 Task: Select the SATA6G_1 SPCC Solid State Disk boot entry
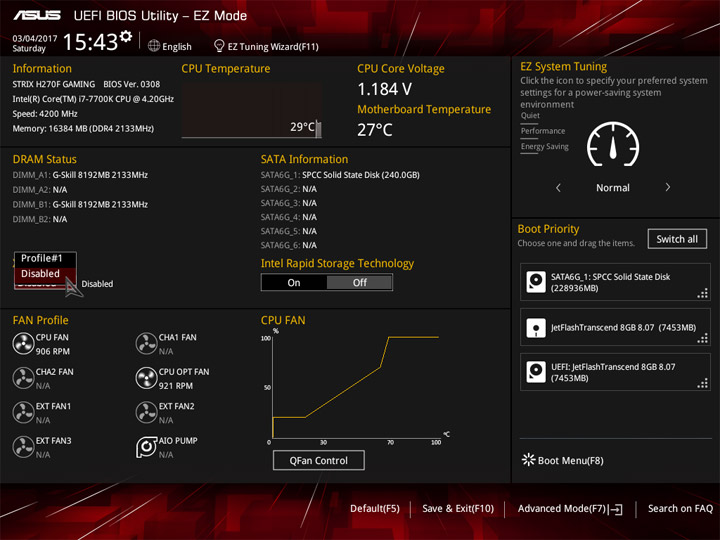[x=615, y=282]
